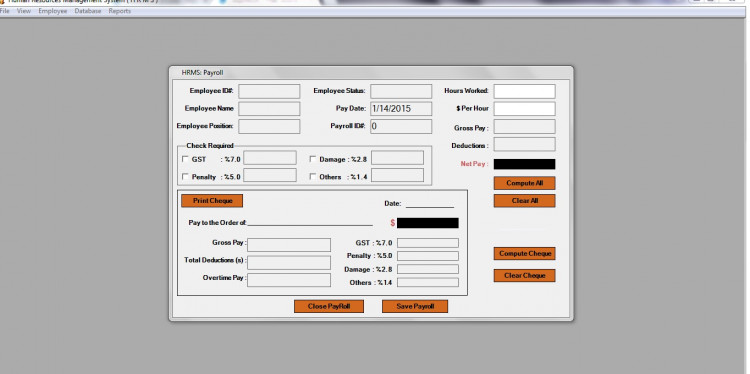This screenshot has height=374, width=750.
Task: Open the View menu
Action: click(x=24, y=11)
